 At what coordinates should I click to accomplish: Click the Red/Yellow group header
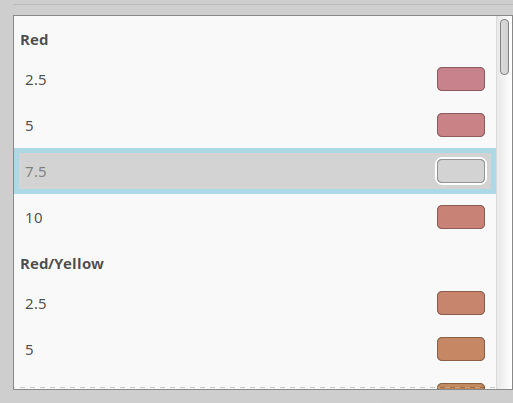tap(62, 264)
